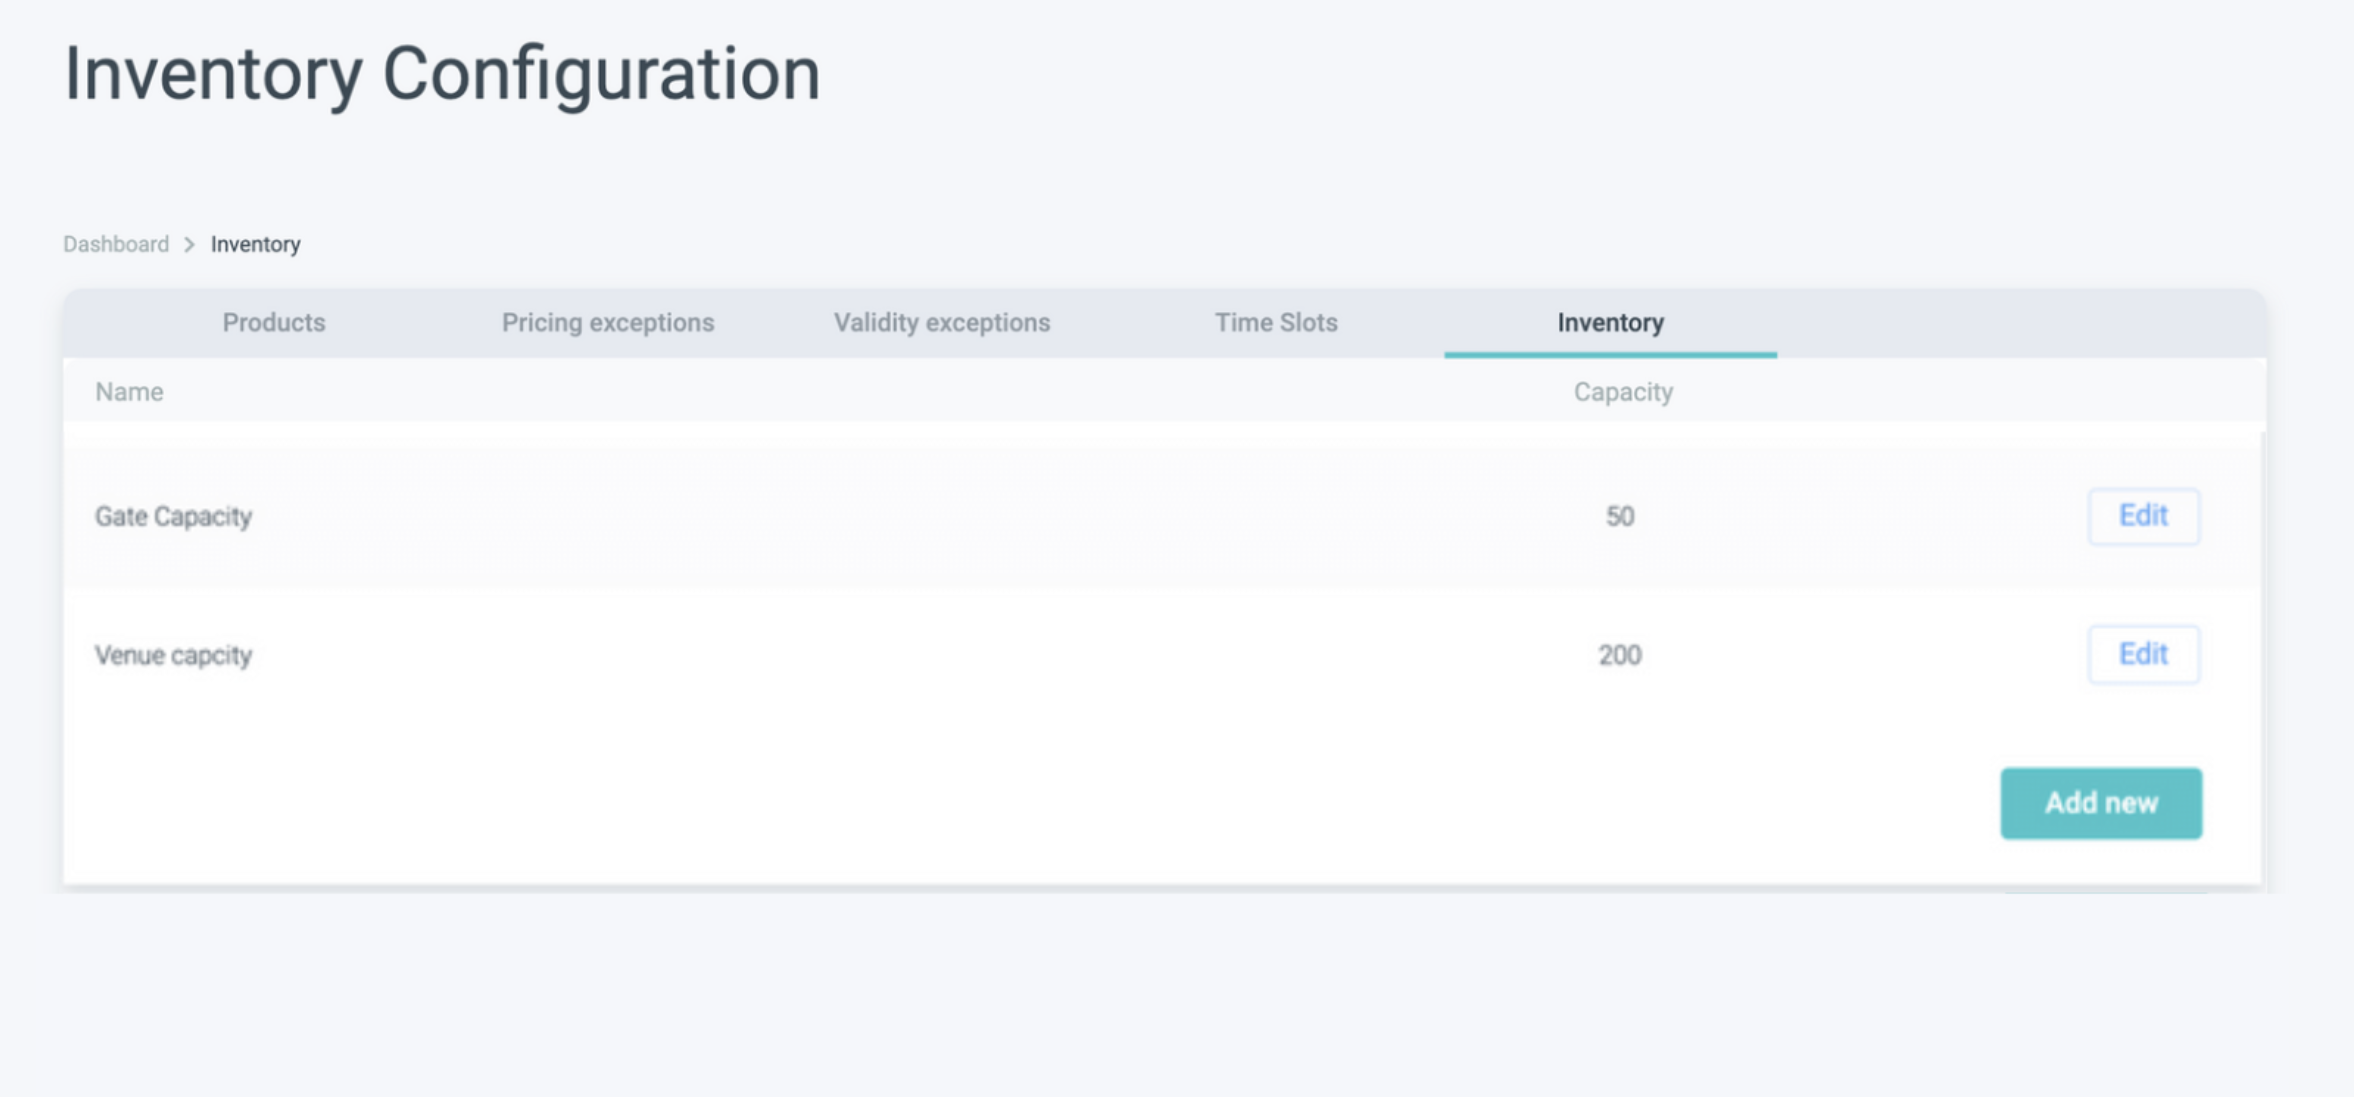This screenshot has width=2354, height=1102.
Task: Navigate to Dashboard breadcrumb link
Action: [116, 245]
